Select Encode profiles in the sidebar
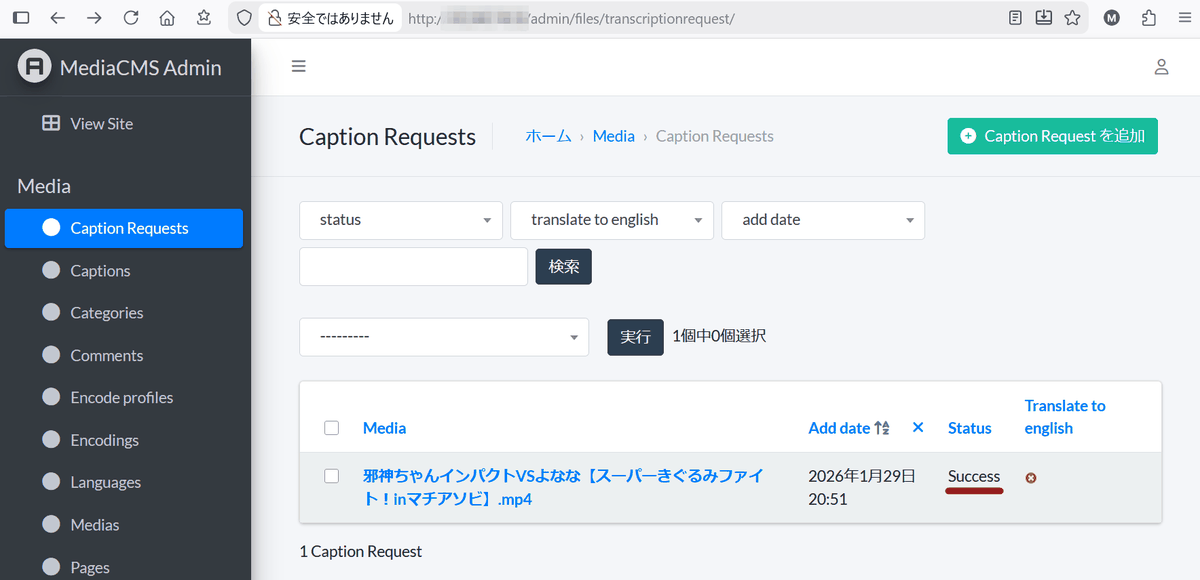1200x580 pixels. tap(121, 398)
